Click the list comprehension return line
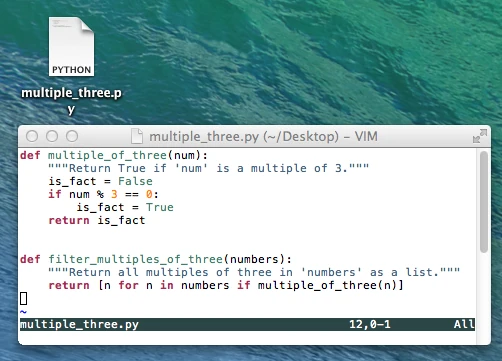The height and width of the screenshot is (361, 502). [226, 285]
